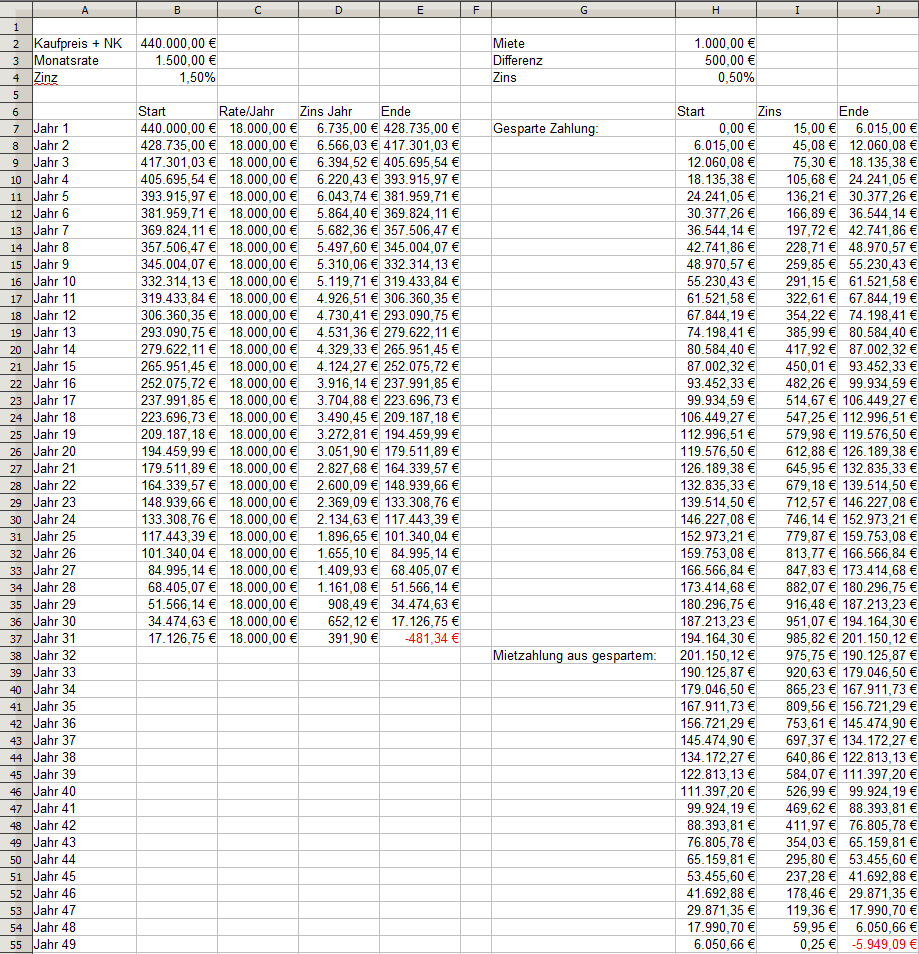Select the 15,00 € Zins cell
Image resolution: width=919 pixels, height=954 pixels.
pos(797,129)
